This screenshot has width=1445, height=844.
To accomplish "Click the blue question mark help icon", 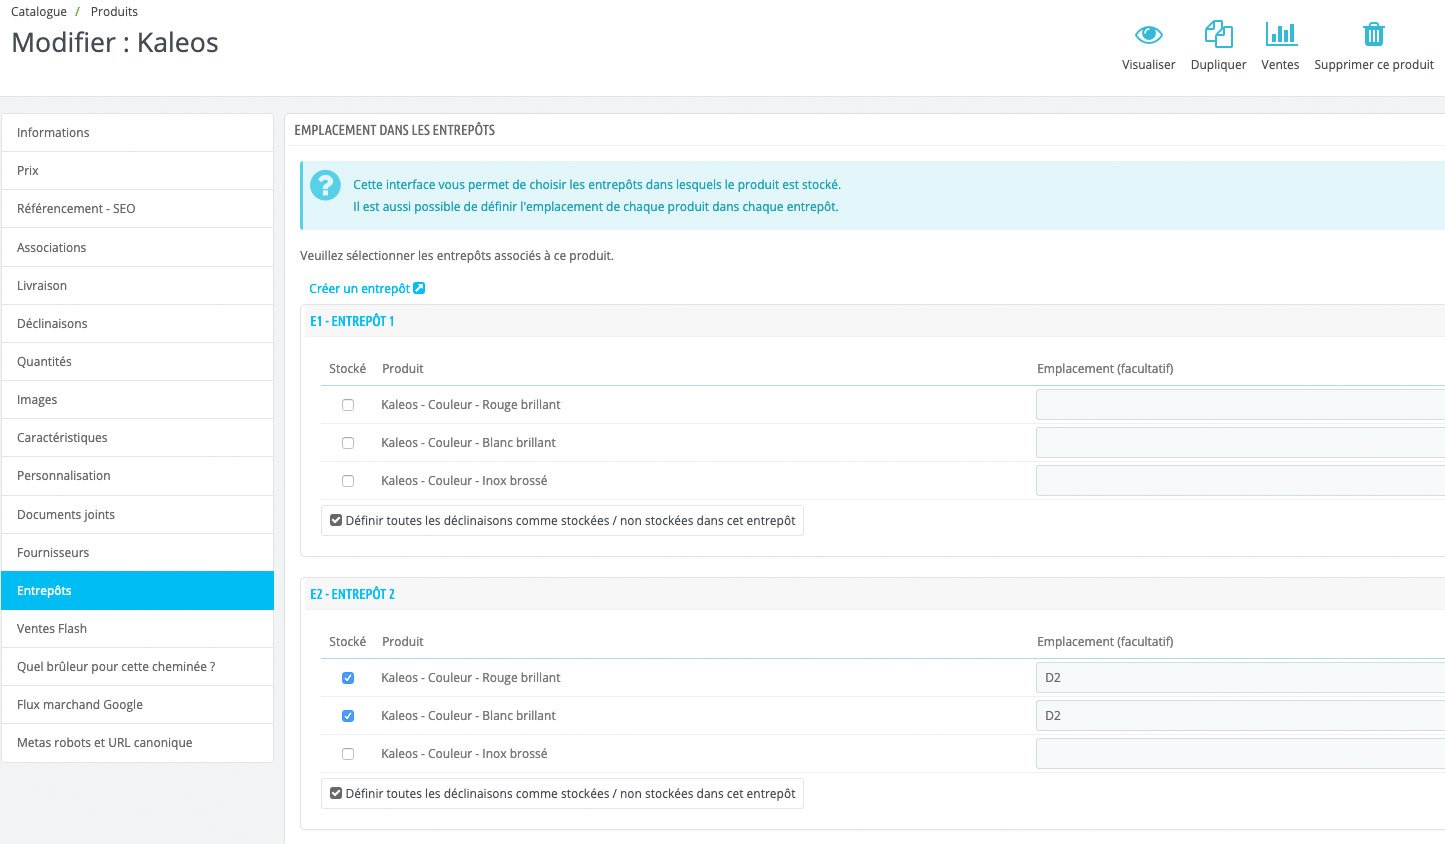I will [x=325, y=185].
